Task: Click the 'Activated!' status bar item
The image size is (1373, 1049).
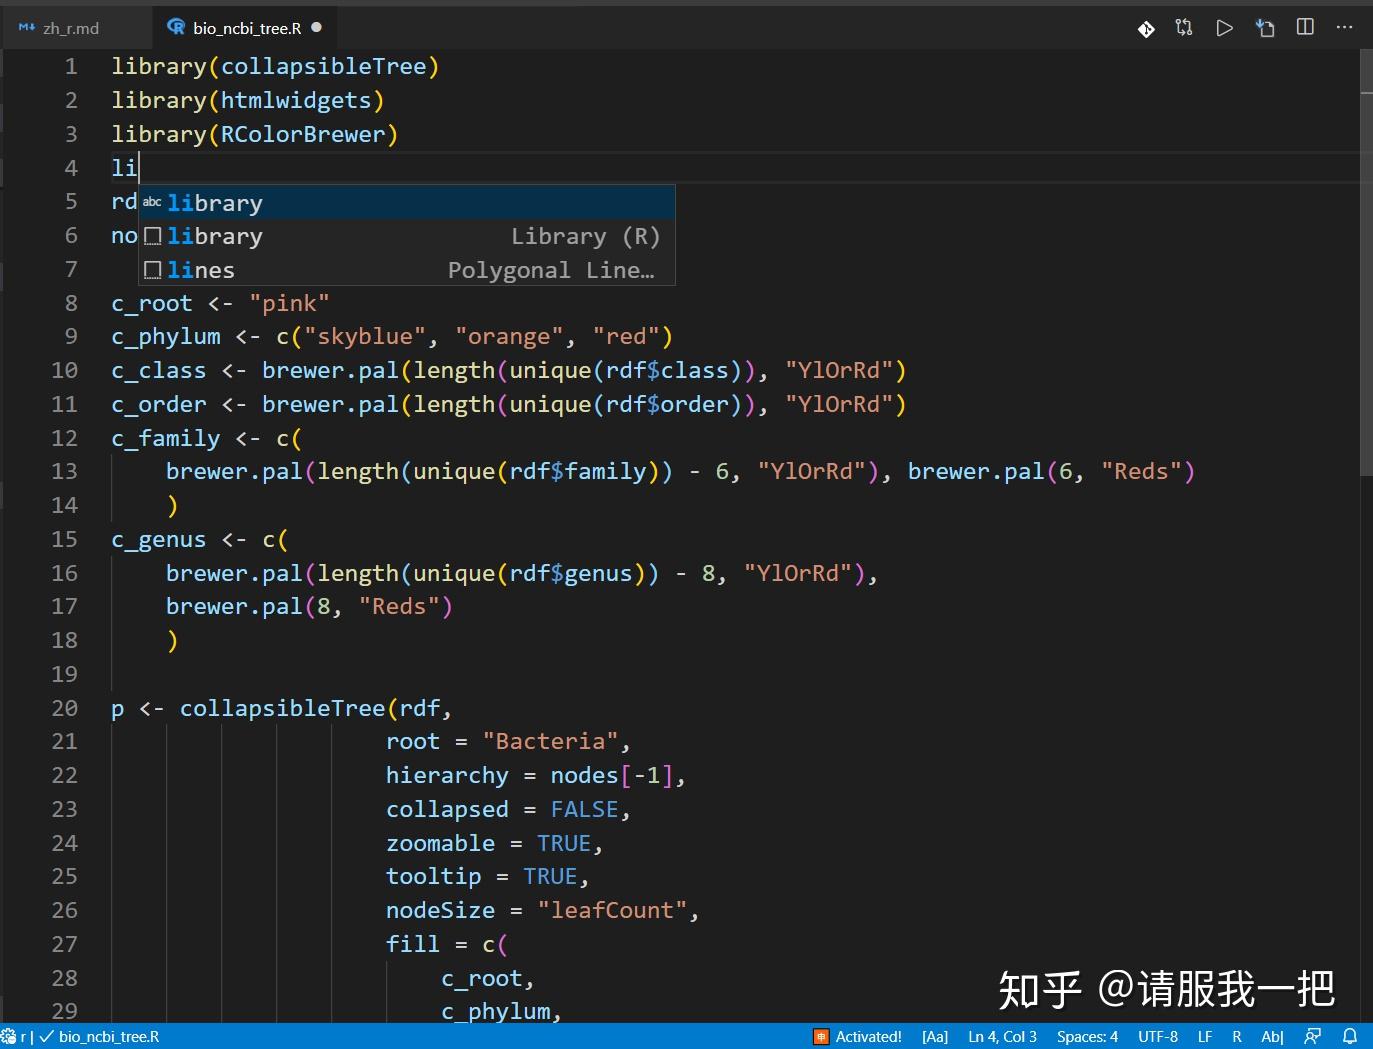Action: (868, 1037)
